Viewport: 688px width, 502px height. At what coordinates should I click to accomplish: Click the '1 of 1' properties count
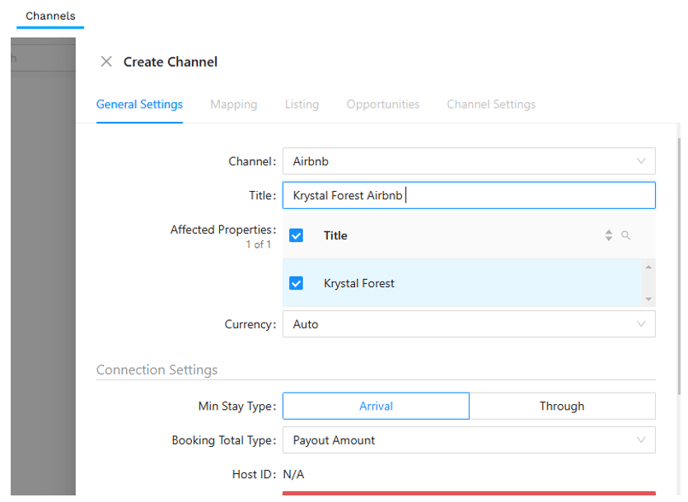pos(258,244)
